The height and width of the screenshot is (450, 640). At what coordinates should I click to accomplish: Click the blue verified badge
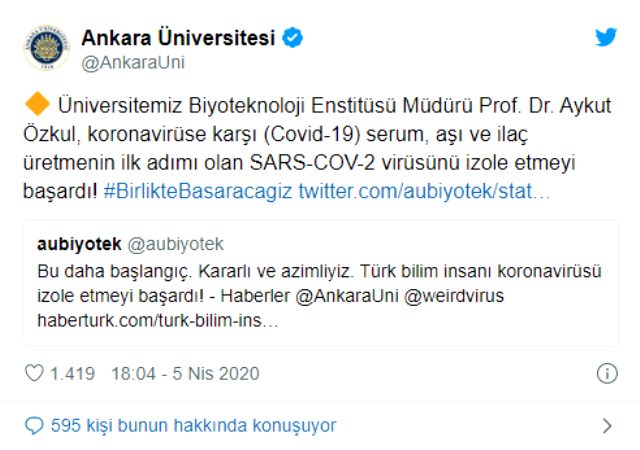(292, 38)
